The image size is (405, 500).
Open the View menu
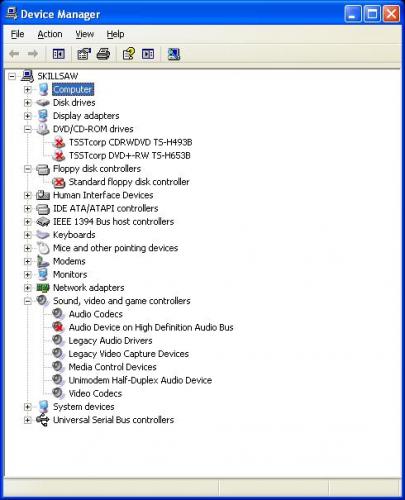click(85, 34)
